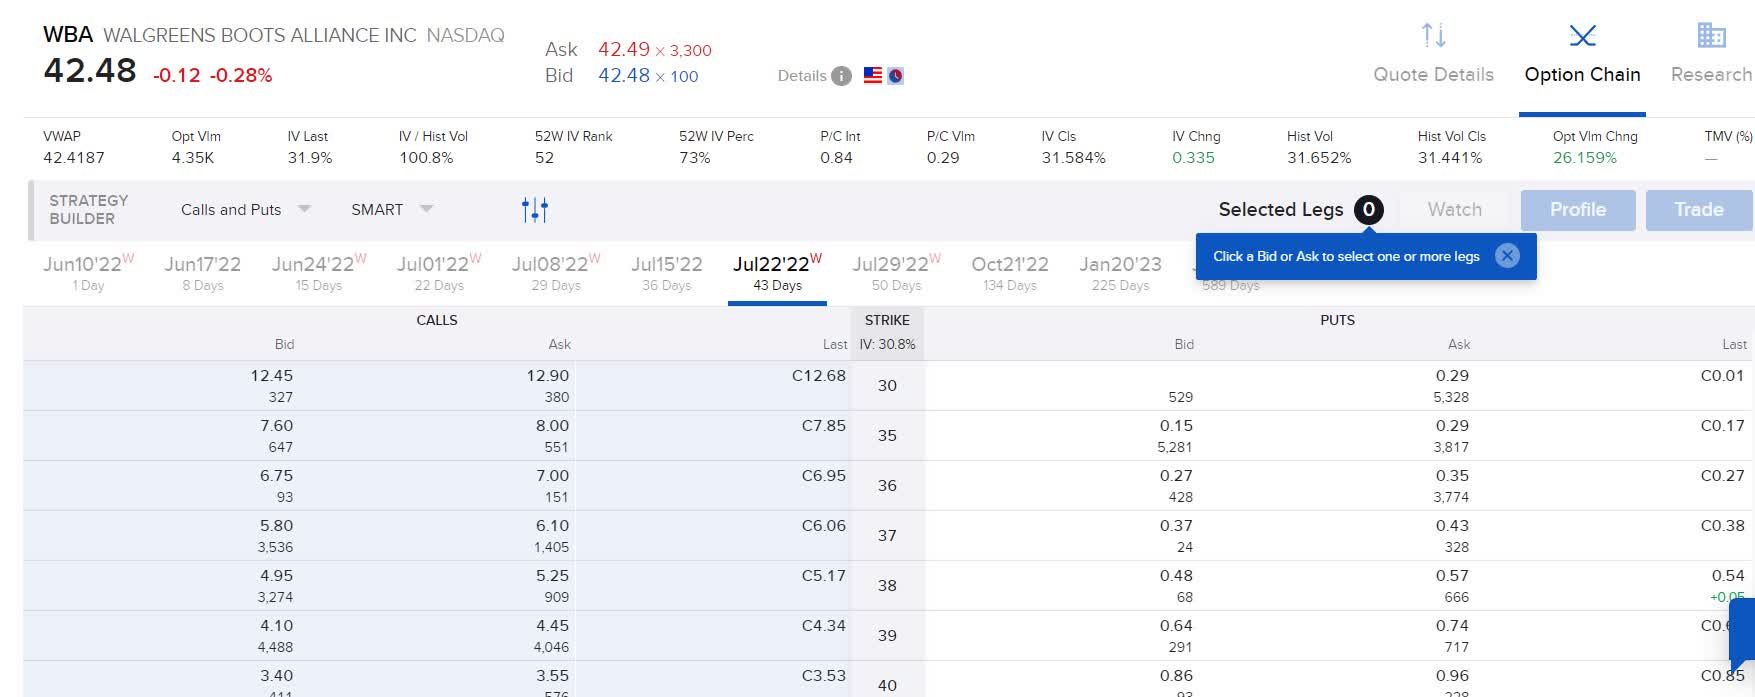Click the IV Chng value 0.335
The height and width of the screenshot is (697, 1755).
(x=1193, y=158)
